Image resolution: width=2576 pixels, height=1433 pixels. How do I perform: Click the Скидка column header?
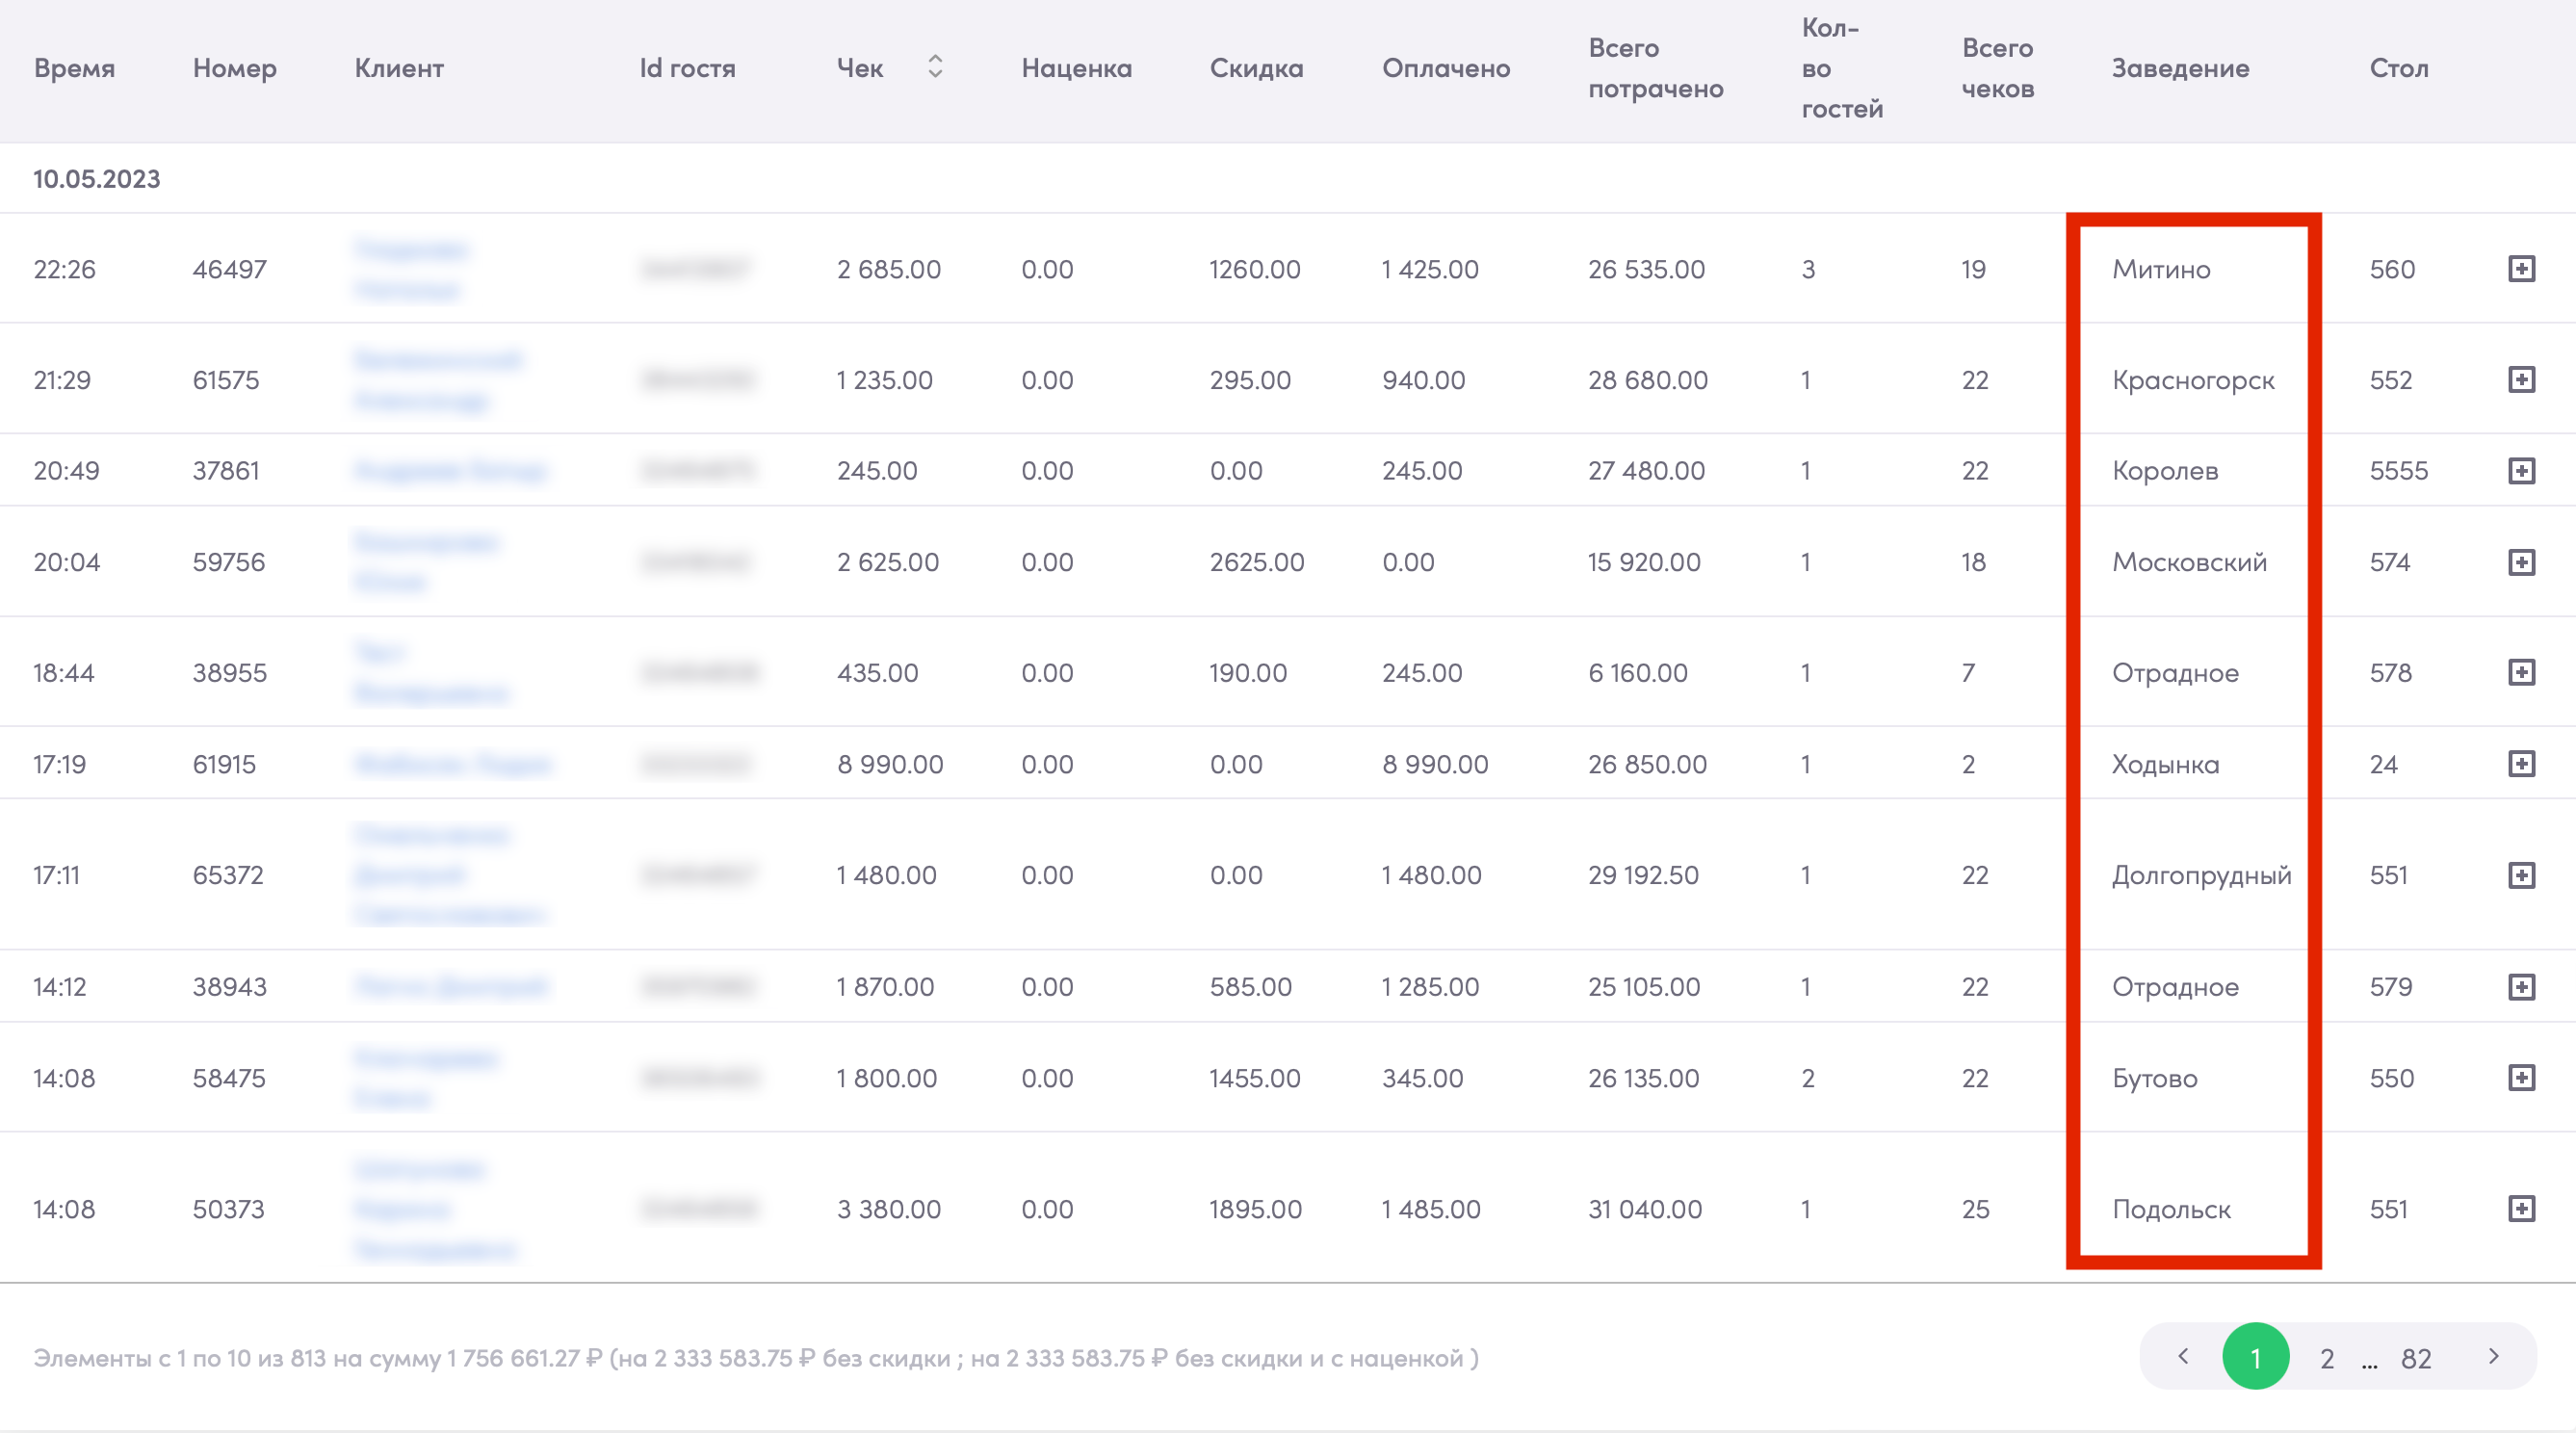click(x=1256, y=68)
